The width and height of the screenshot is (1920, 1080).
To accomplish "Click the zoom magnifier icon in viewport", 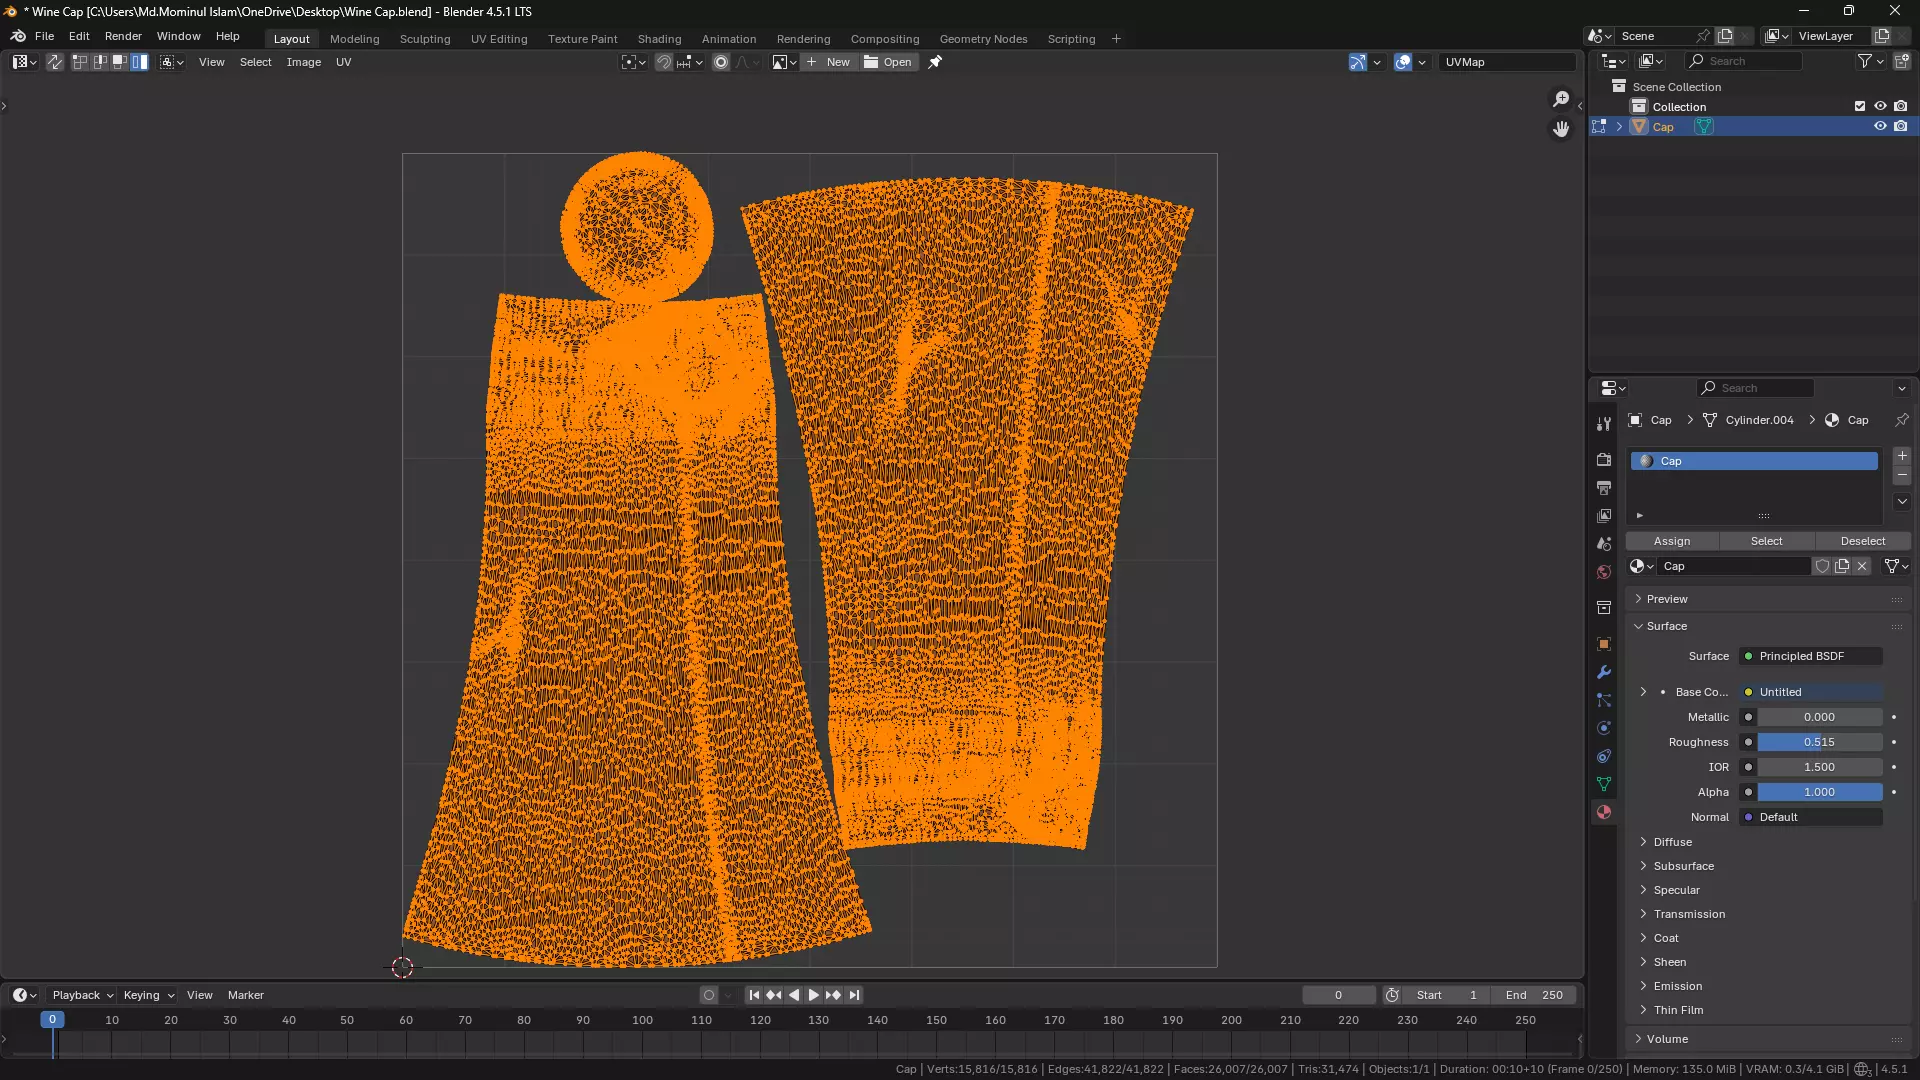I will [x=1561, y=99].
